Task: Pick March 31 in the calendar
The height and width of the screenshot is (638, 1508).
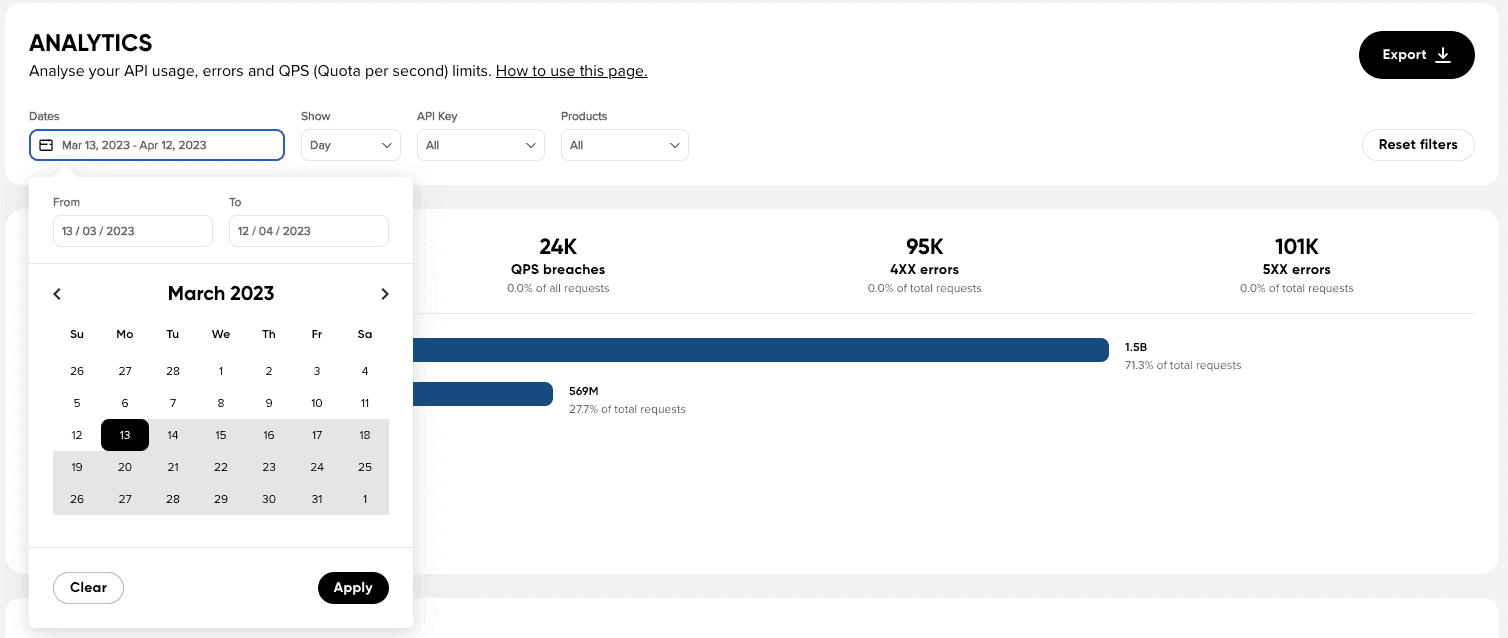Action: [317, 499]
